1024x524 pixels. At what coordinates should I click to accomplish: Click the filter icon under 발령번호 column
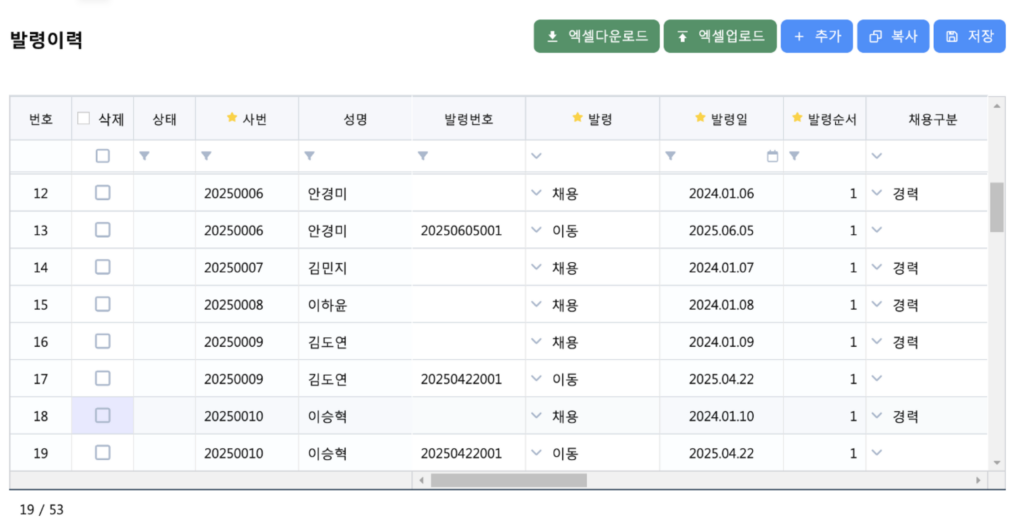(x=423, y=156)
